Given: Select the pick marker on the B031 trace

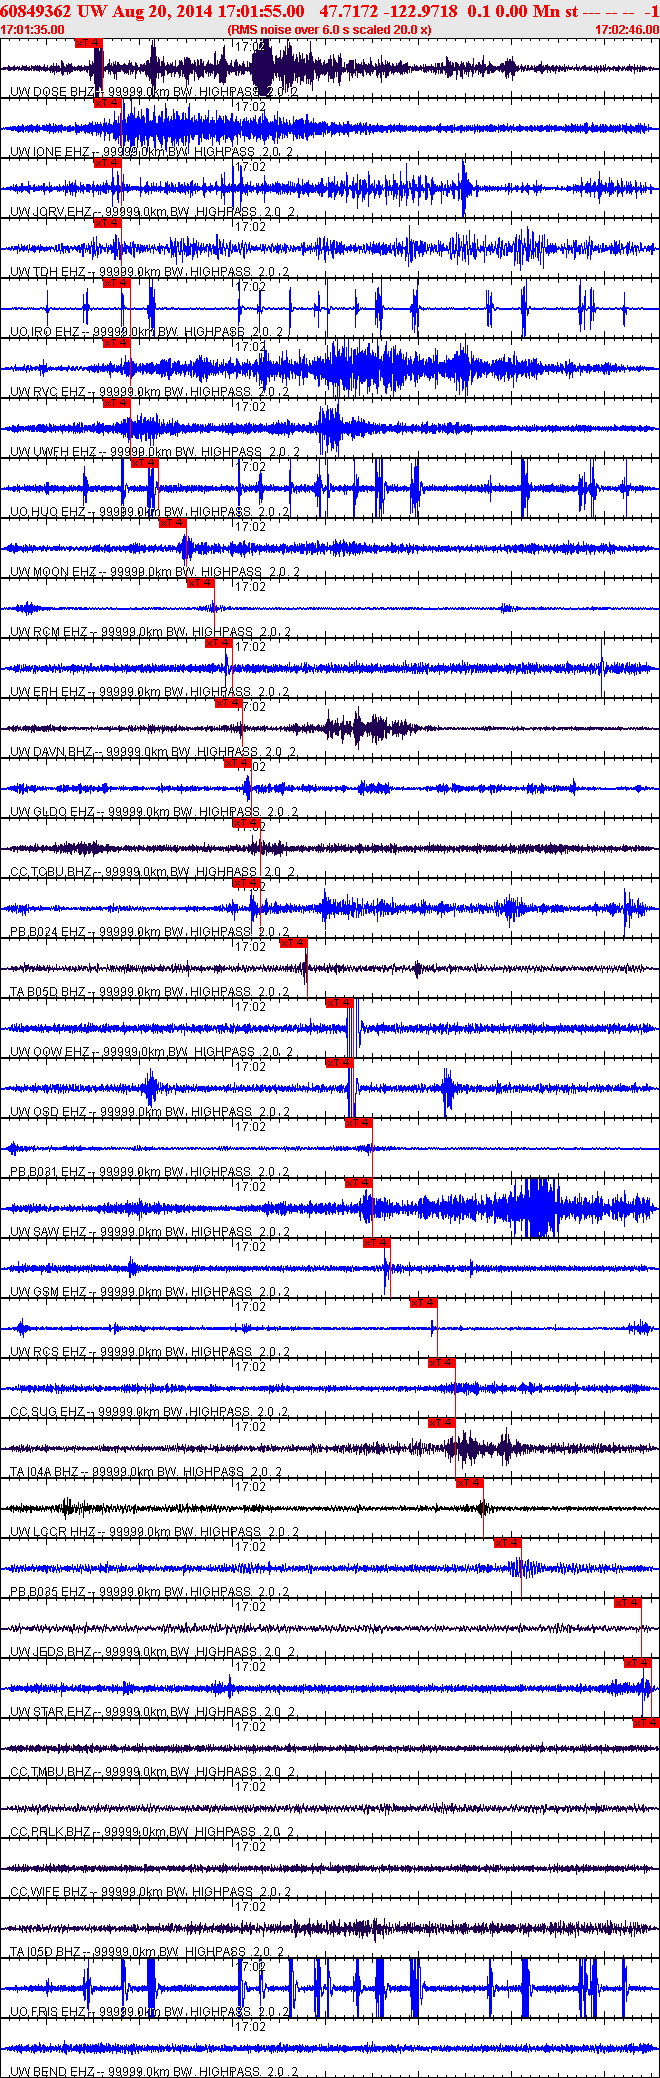Looking at the screenshot, I should click(359, 1123).
